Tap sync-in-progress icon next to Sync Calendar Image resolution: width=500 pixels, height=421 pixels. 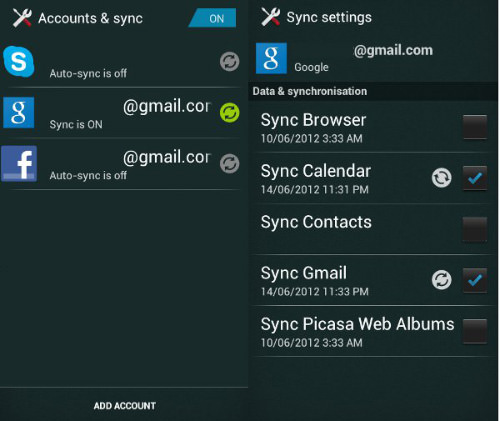tap(442, 178)
